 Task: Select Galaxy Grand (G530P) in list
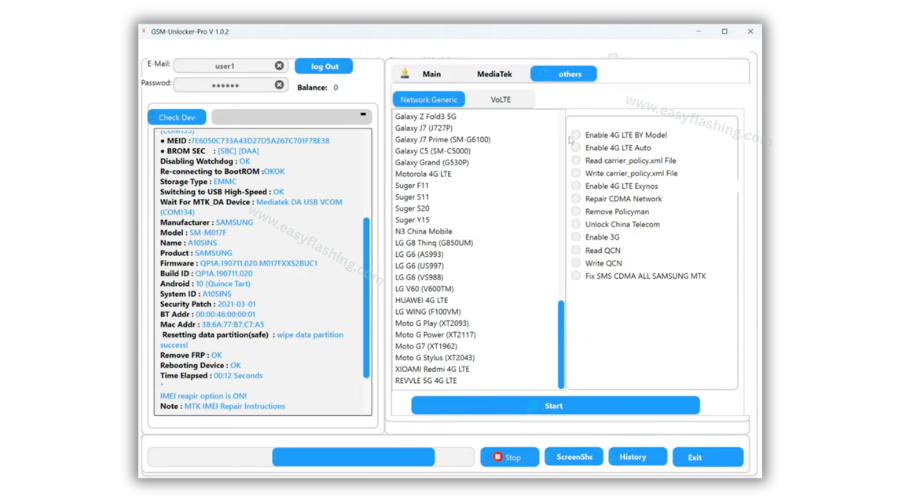click(432, 162)
